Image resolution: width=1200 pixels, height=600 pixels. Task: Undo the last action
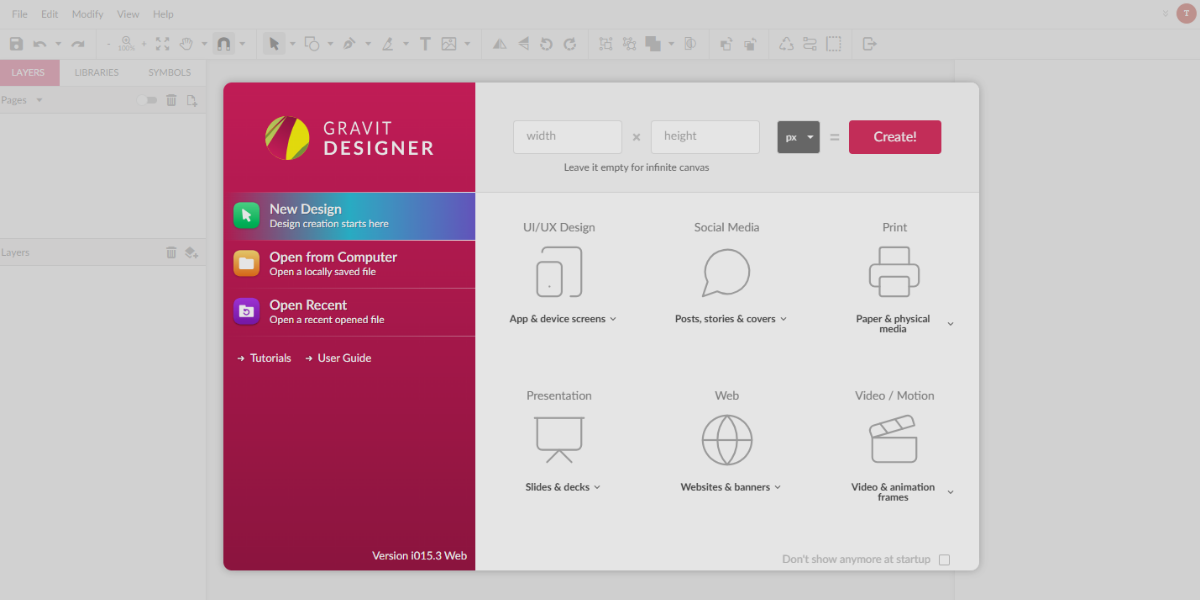40,44
